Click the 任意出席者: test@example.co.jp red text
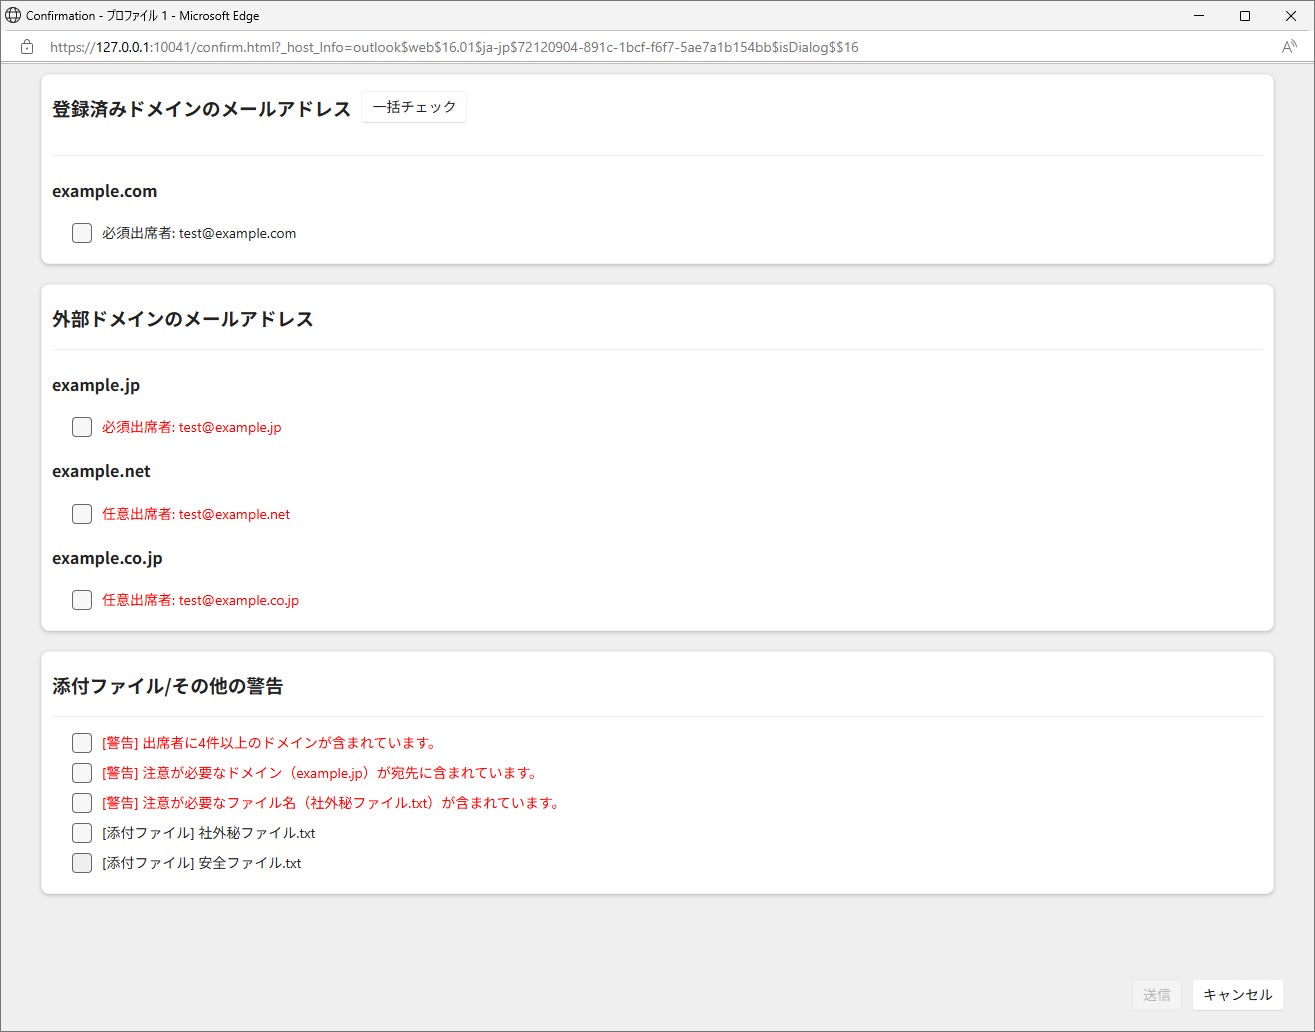 pos(200,600)
